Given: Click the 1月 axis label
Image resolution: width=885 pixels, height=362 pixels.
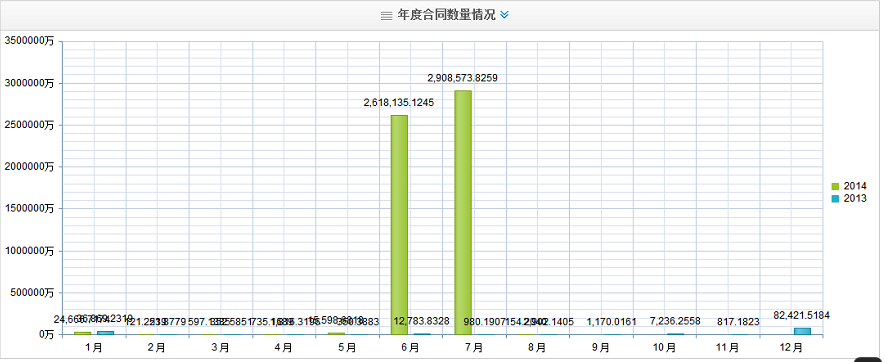Looking at the screenshot, I should [94, 347].
